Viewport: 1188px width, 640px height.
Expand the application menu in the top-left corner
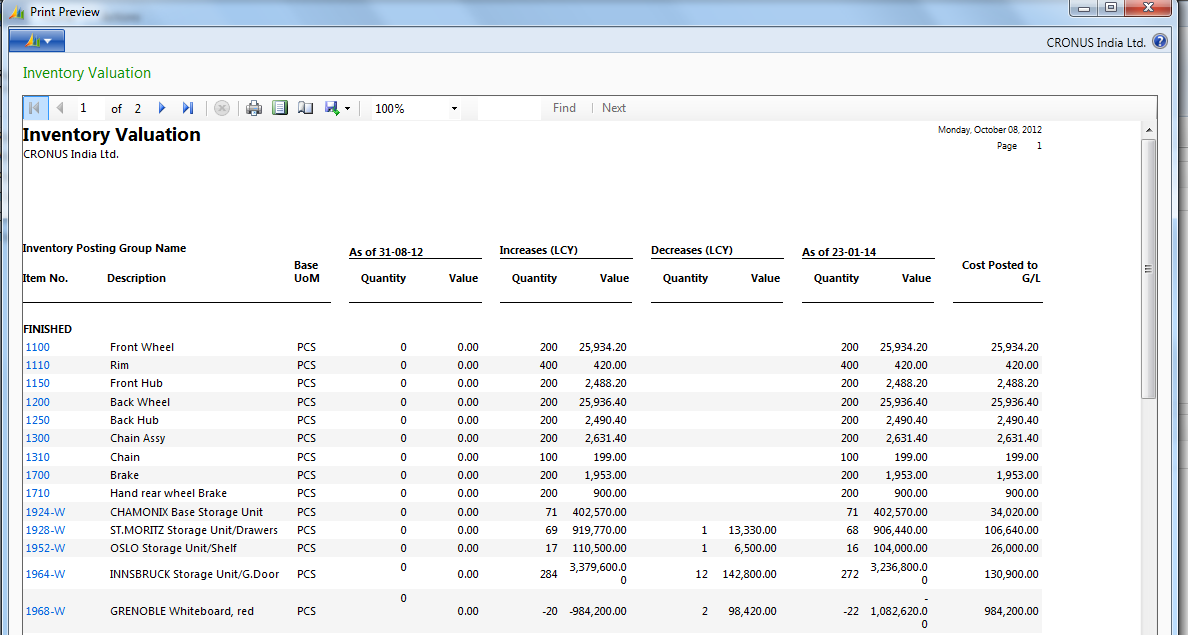pos(36,40)
